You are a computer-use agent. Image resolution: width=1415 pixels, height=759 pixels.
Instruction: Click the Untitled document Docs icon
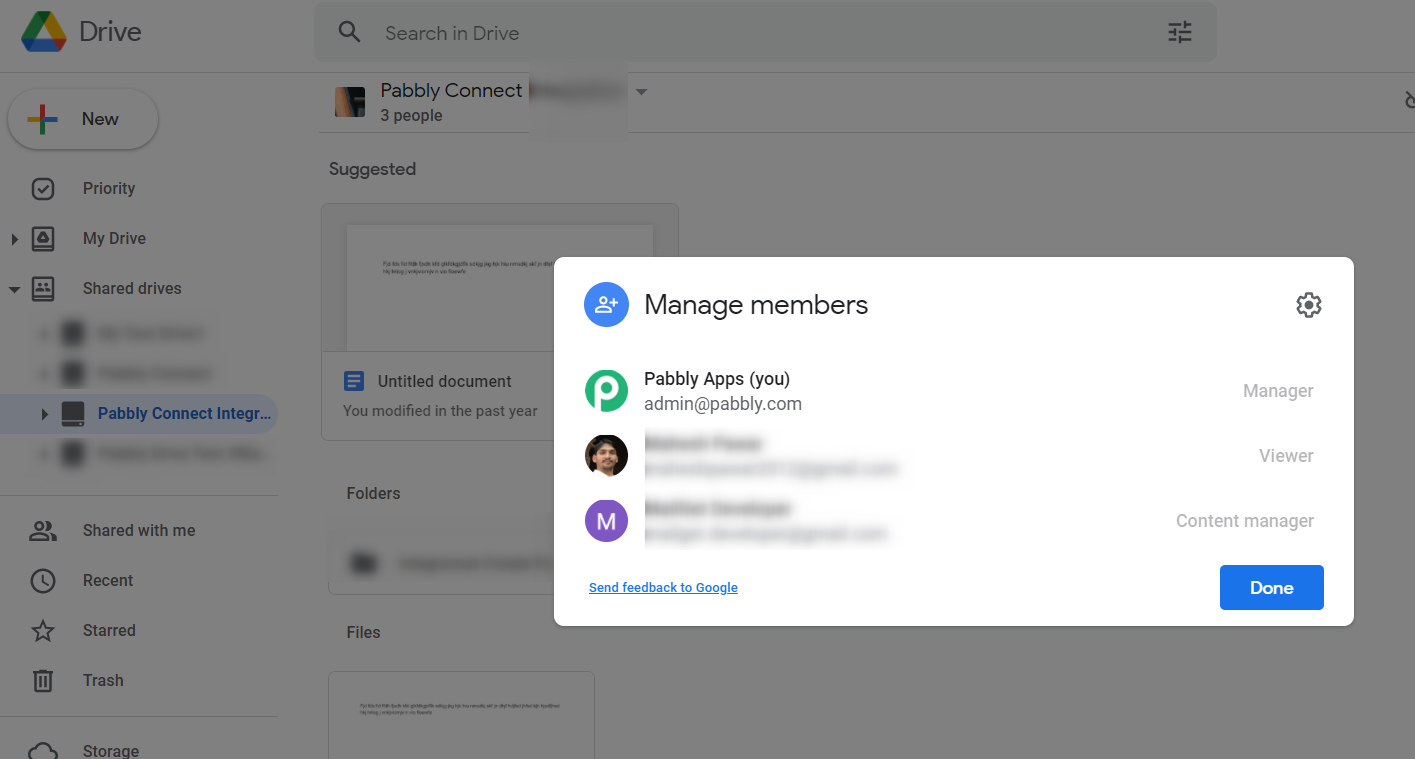coord(354,381)
